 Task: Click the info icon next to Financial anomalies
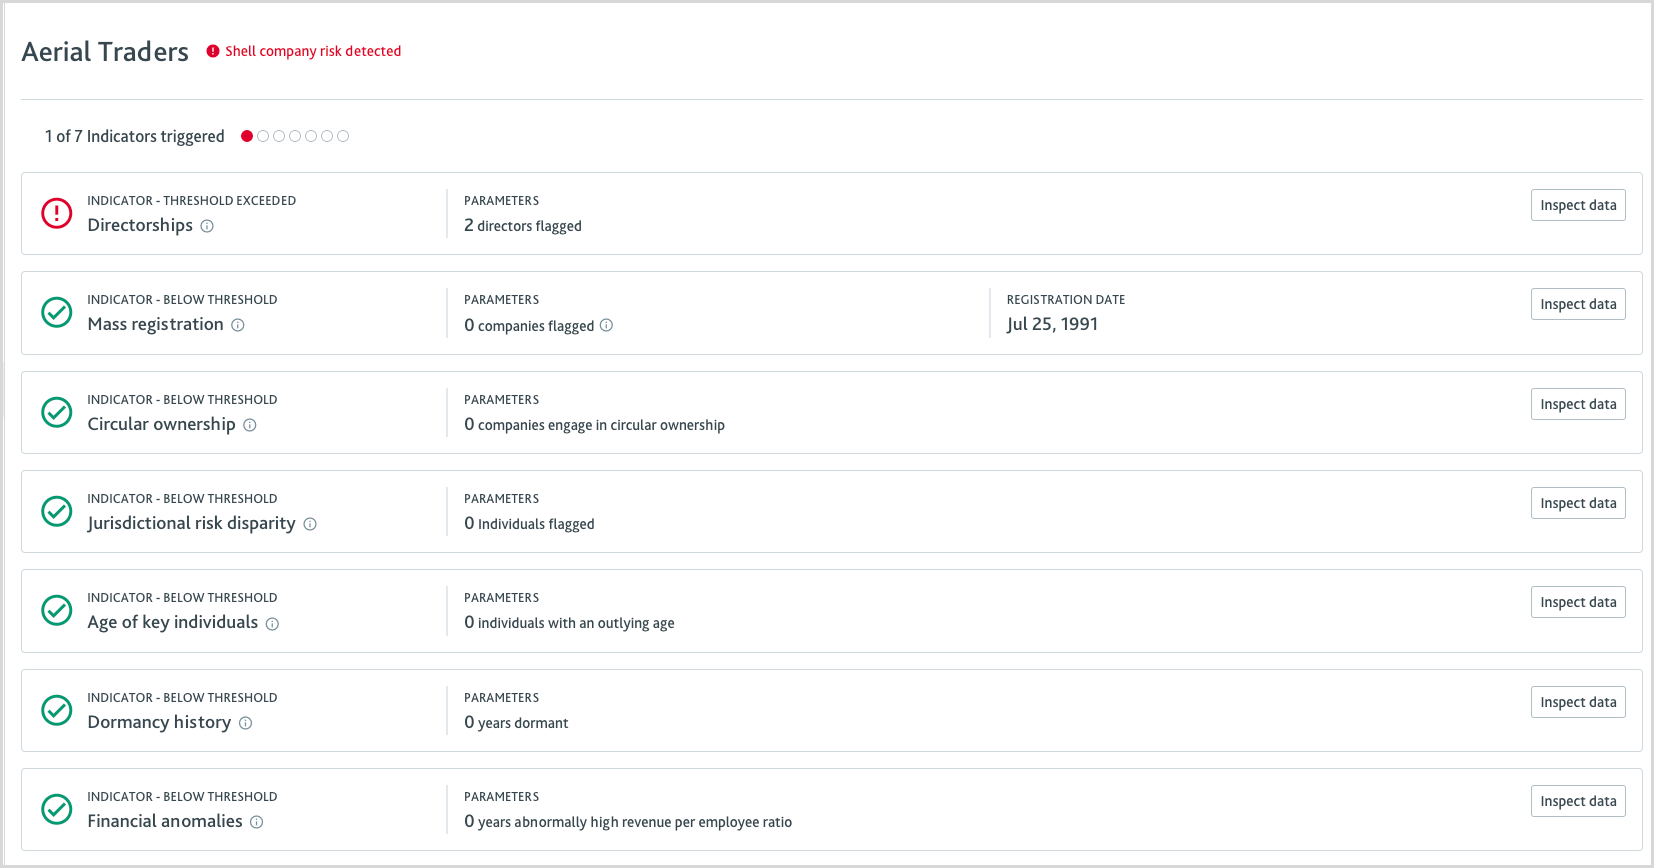257,822
